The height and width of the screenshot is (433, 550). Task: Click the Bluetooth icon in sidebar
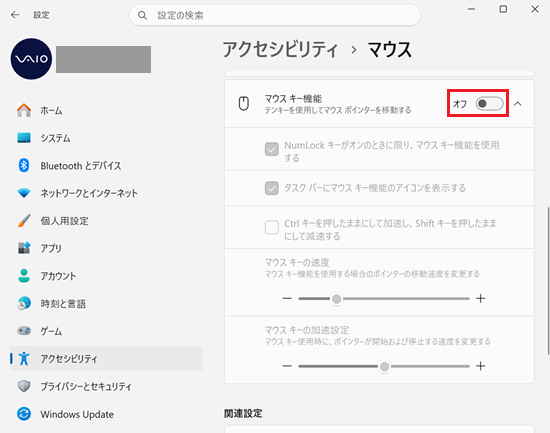24,165
